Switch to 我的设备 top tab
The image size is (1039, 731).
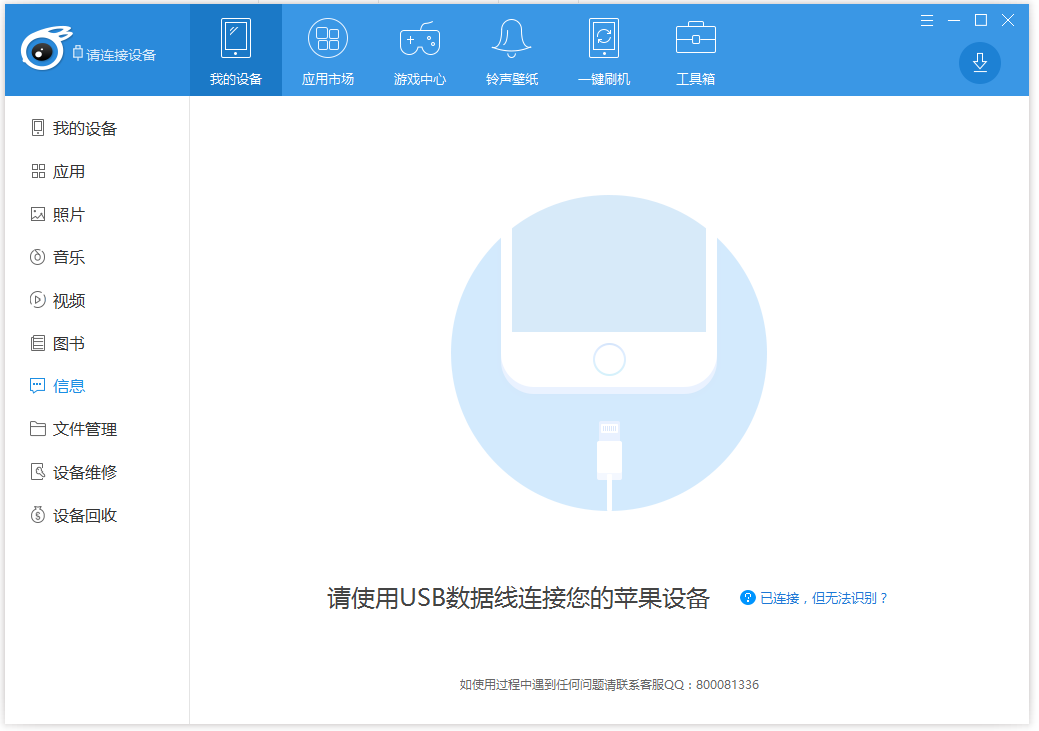point(235,50)
